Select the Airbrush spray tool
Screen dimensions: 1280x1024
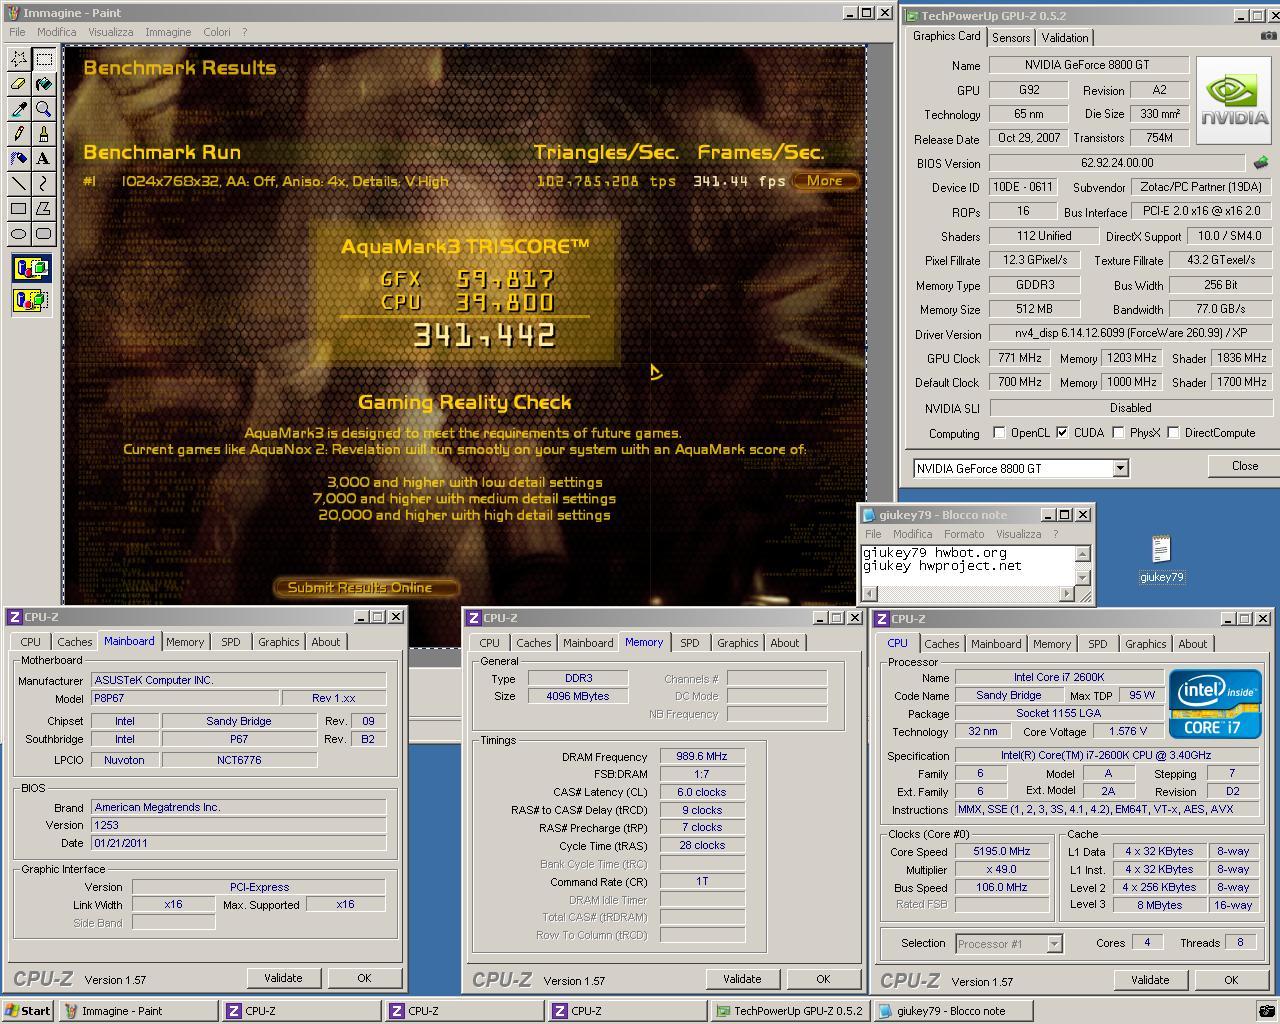[x=19, y=159]
